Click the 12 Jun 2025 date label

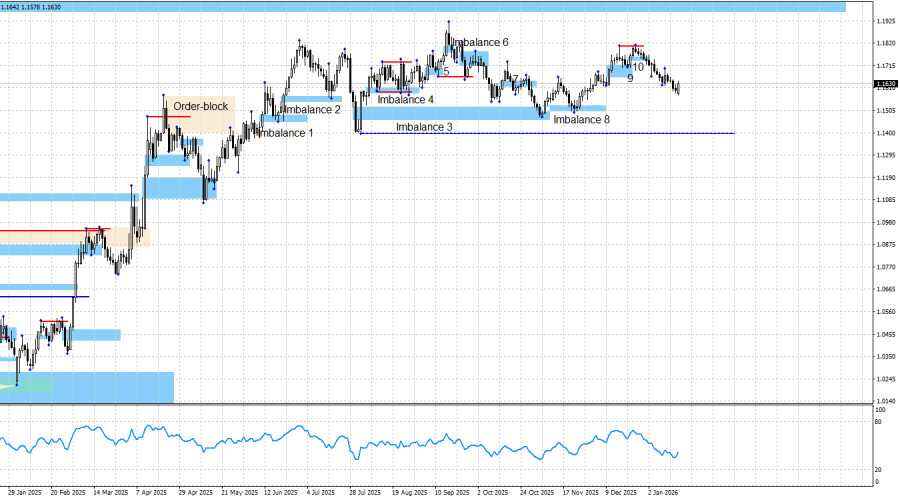point(281,493)
